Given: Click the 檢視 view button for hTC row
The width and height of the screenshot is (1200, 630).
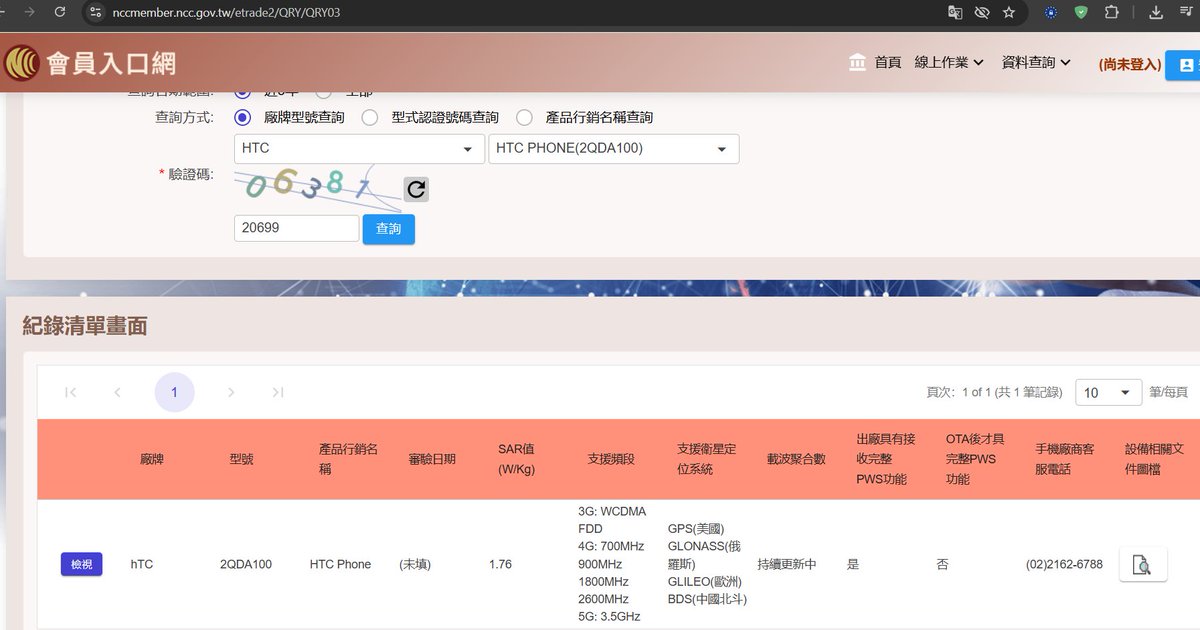Looking at the screenshot, I should tap(81, 564).
